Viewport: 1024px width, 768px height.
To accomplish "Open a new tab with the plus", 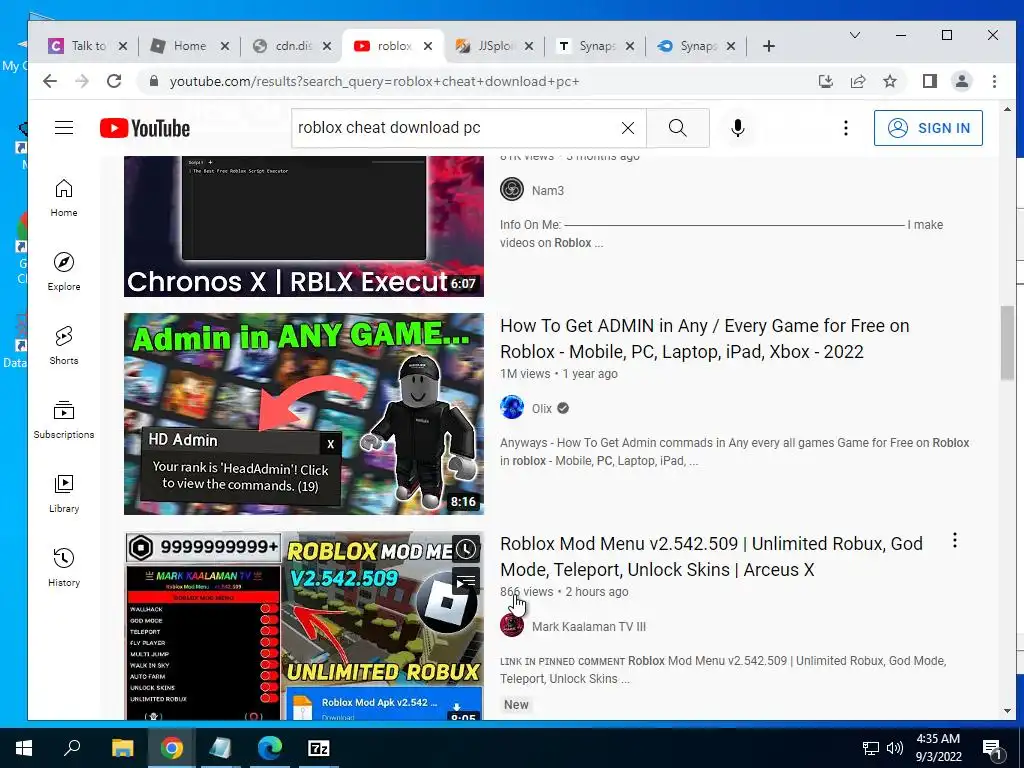I will 769,46.
